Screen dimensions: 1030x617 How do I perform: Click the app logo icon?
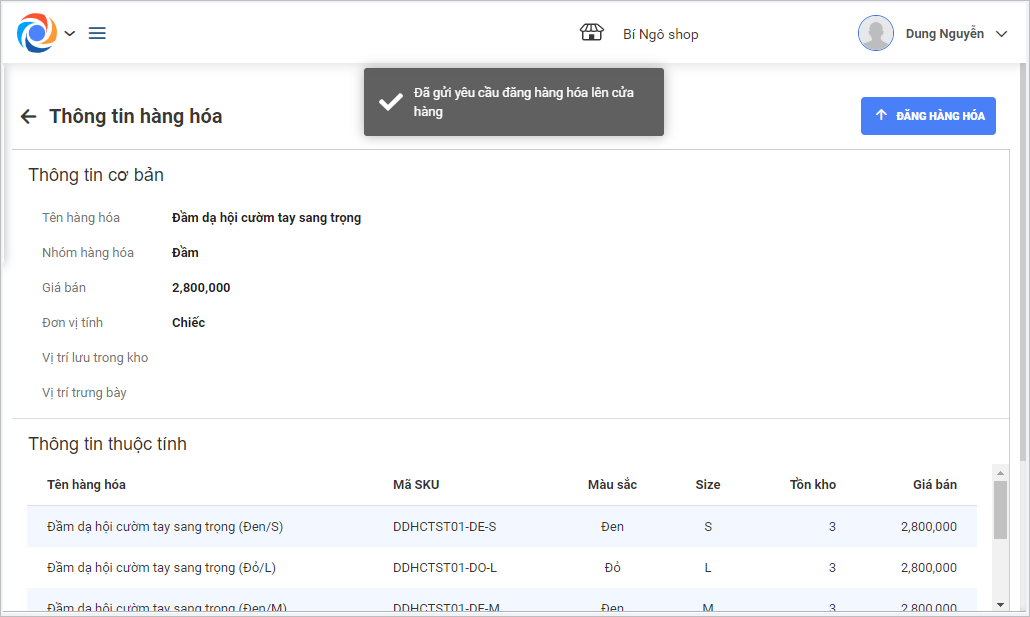(x=37, y=33)
